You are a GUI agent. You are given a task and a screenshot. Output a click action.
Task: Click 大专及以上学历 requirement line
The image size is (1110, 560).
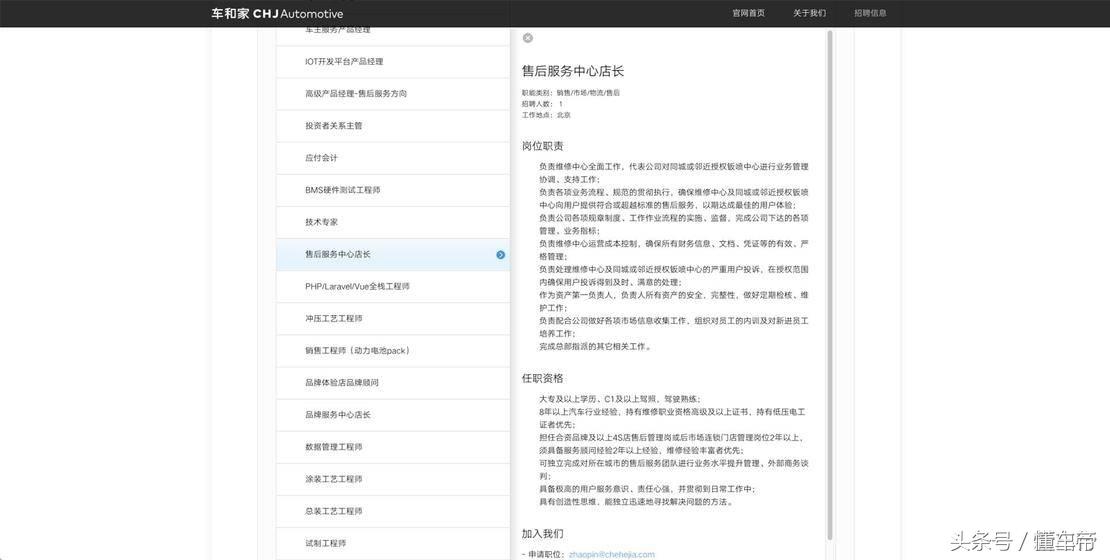[x=620, y=399]
